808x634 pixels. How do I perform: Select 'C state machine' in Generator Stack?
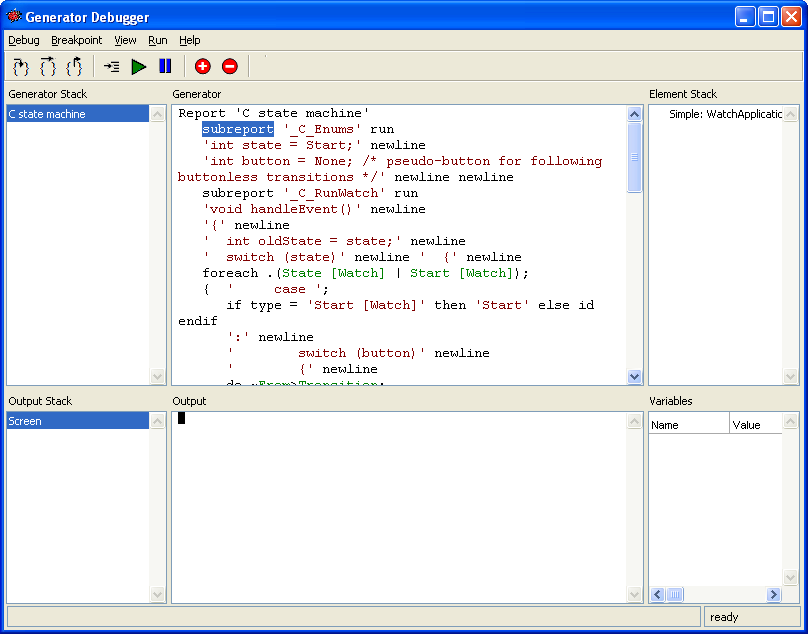pyautogui.click(x=47, y=114)
